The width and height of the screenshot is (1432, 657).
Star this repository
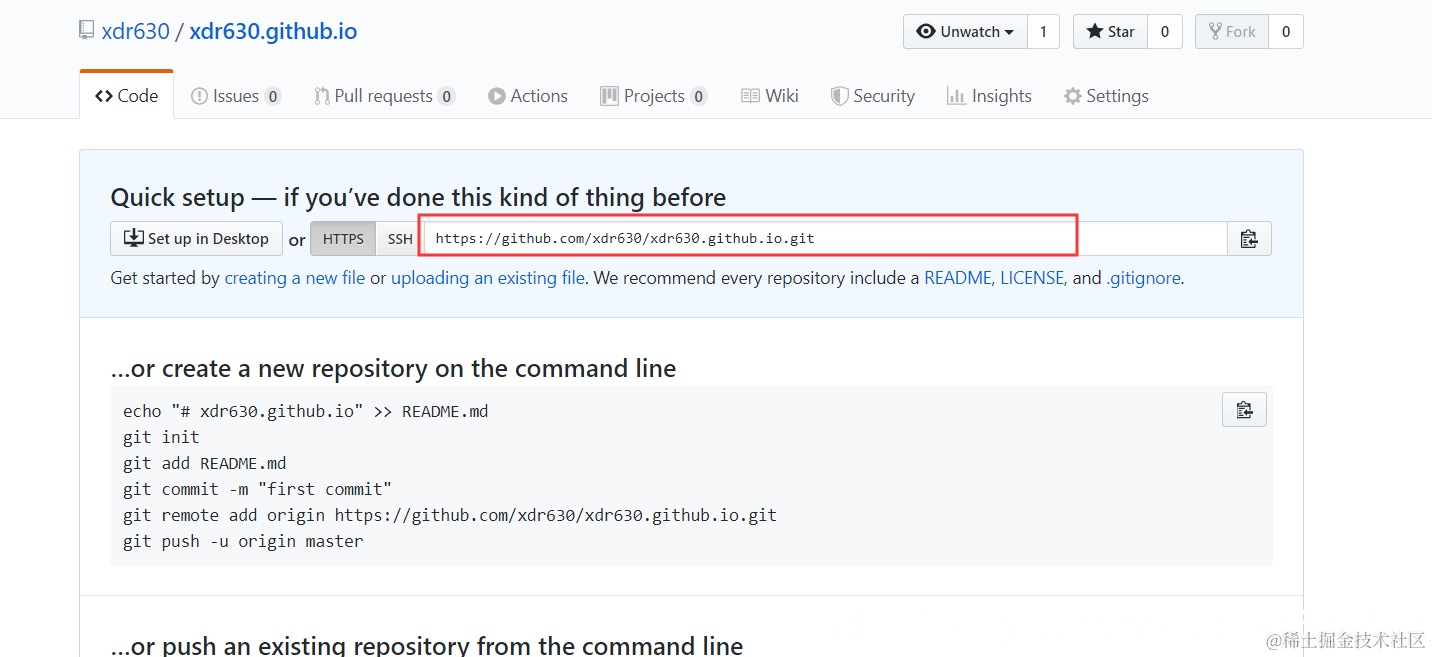pos(1110,32)
